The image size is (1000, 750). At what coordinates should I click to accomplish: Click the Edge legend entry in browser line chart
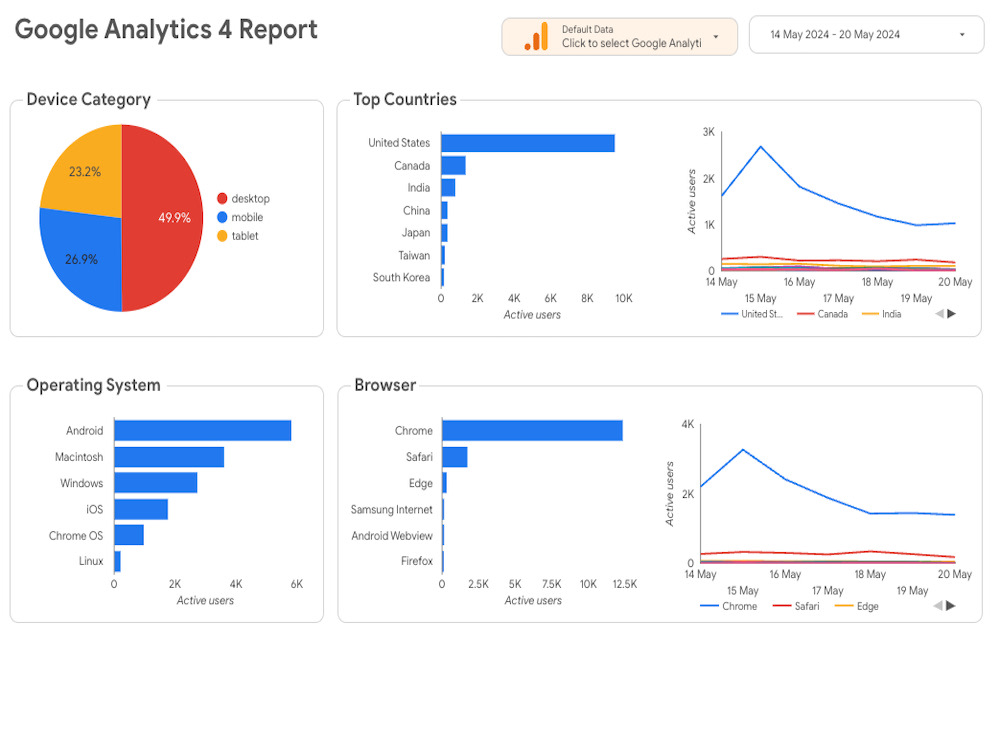857,606
